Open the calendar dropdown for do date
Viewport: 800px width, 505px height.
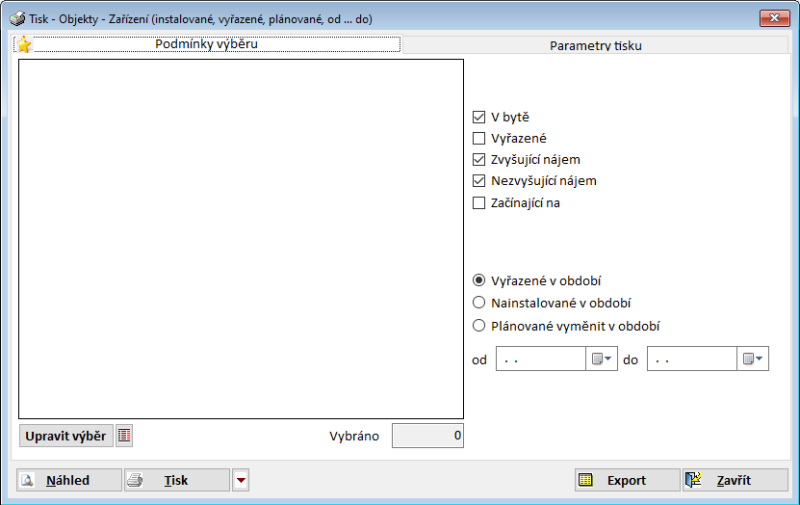[753, 359]
